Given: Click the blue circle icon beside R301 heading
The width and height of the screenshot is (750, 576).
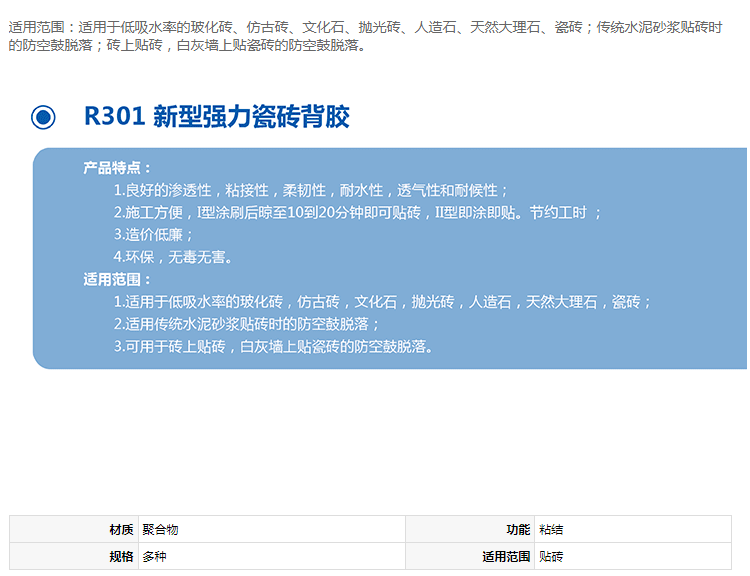Looking at the screenshot, I should (43, 117).
